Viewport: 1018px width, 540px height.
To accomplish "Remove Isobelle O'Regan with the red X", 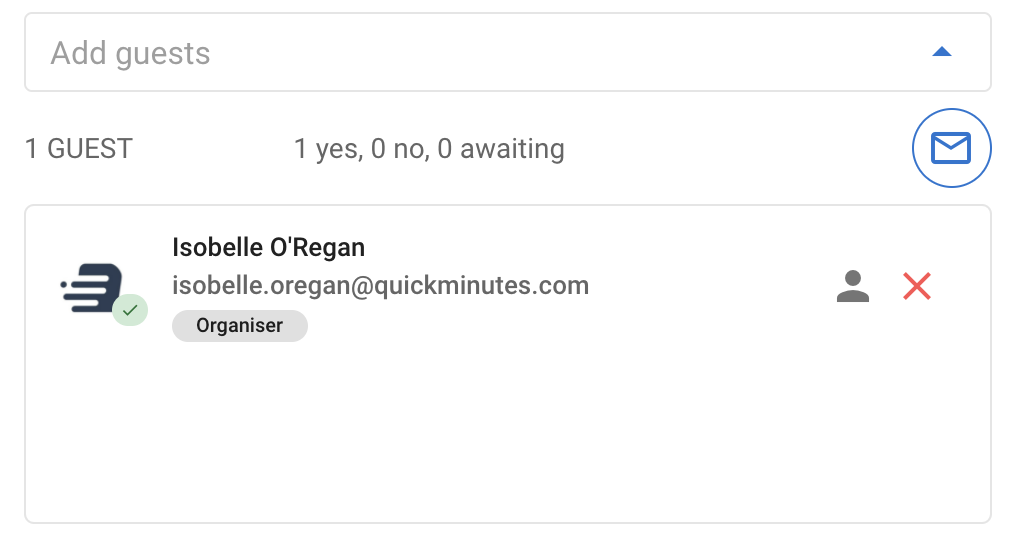I will point(917,286).
